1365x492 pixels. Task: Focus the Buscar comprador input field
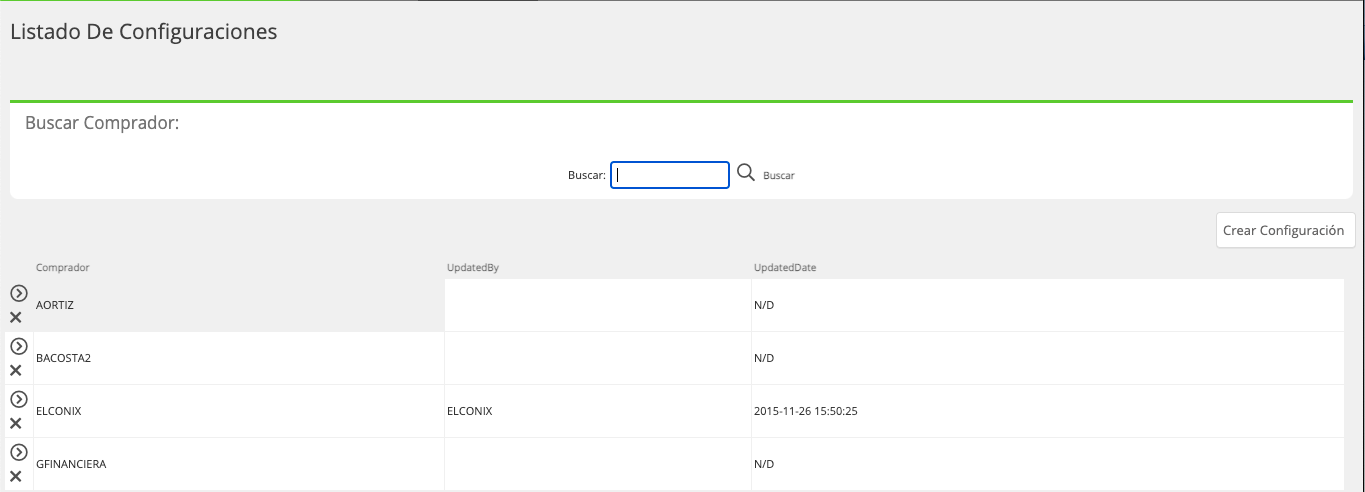pyautogui.click(x=670, y=175)
